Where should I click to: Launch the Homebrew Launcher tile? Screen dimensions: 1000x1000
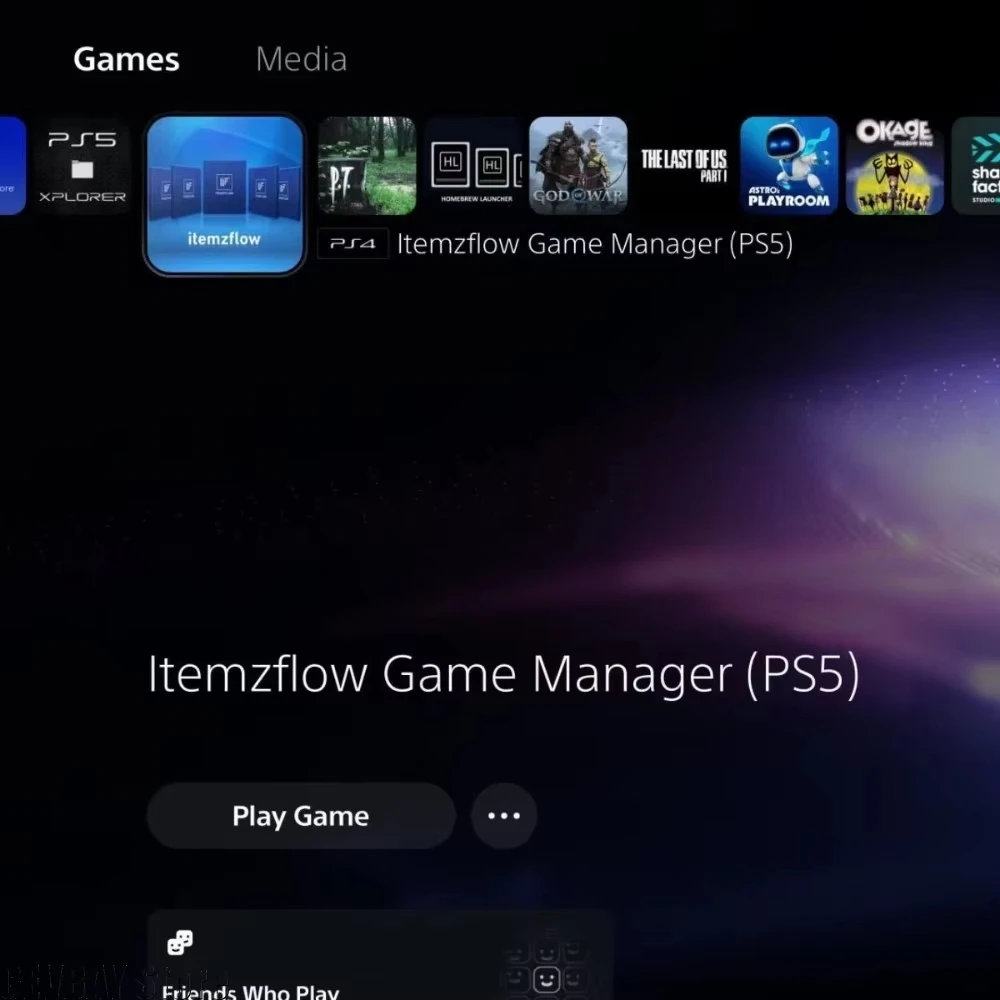point(473,165)
